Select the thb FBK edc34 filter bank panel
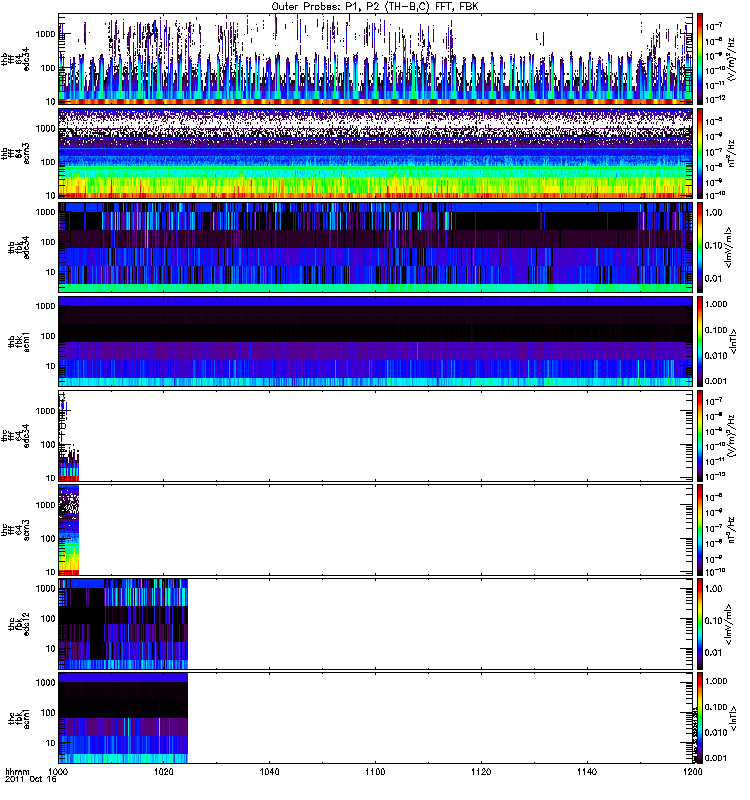Viewport: 750px width, 800px height. (x=375, y=246)
